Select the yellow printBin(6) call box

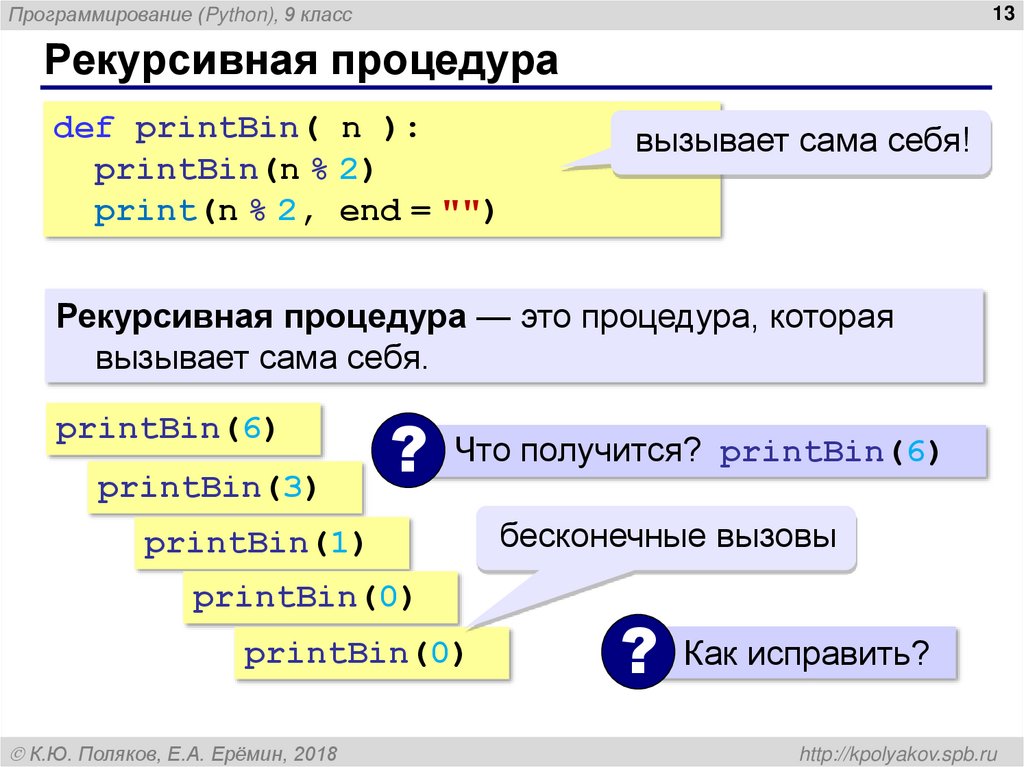(183, 428)
